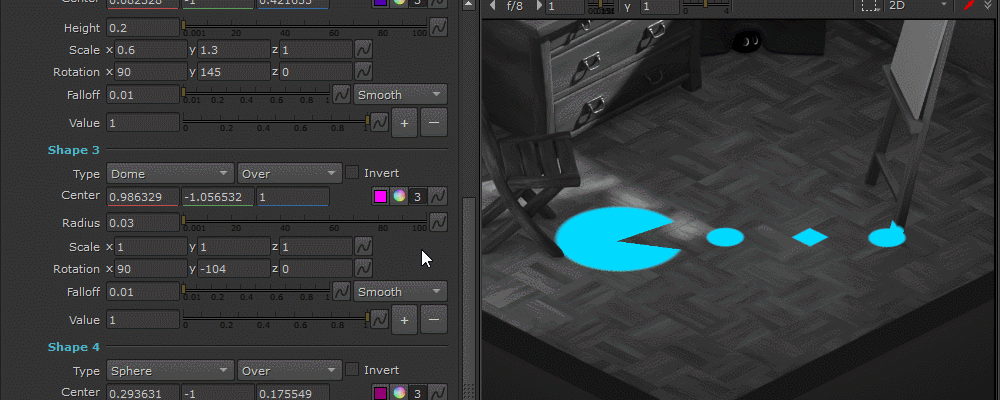
Task: Open animation menu for Shape 3 Falloff
Action: click(342, 292)
